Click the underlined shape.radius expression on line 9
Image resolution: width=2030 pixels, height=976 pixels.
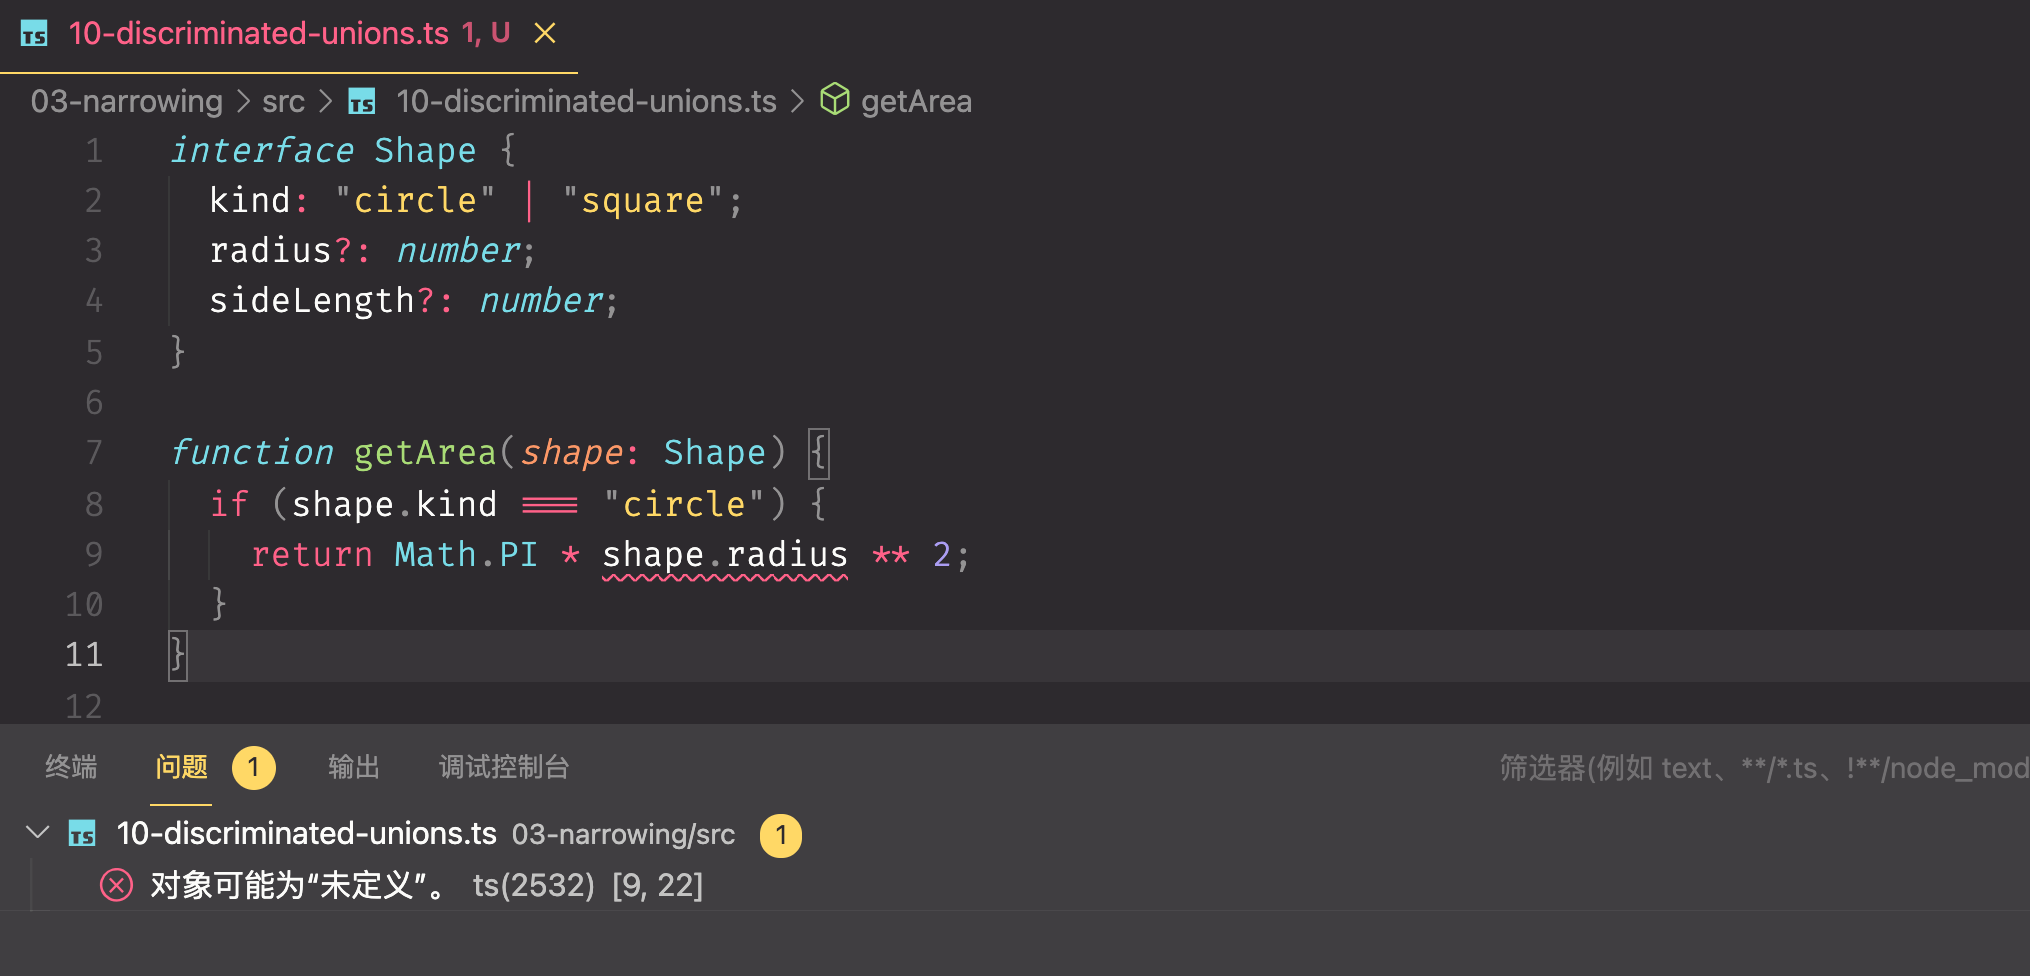click(x=725, y=555)
